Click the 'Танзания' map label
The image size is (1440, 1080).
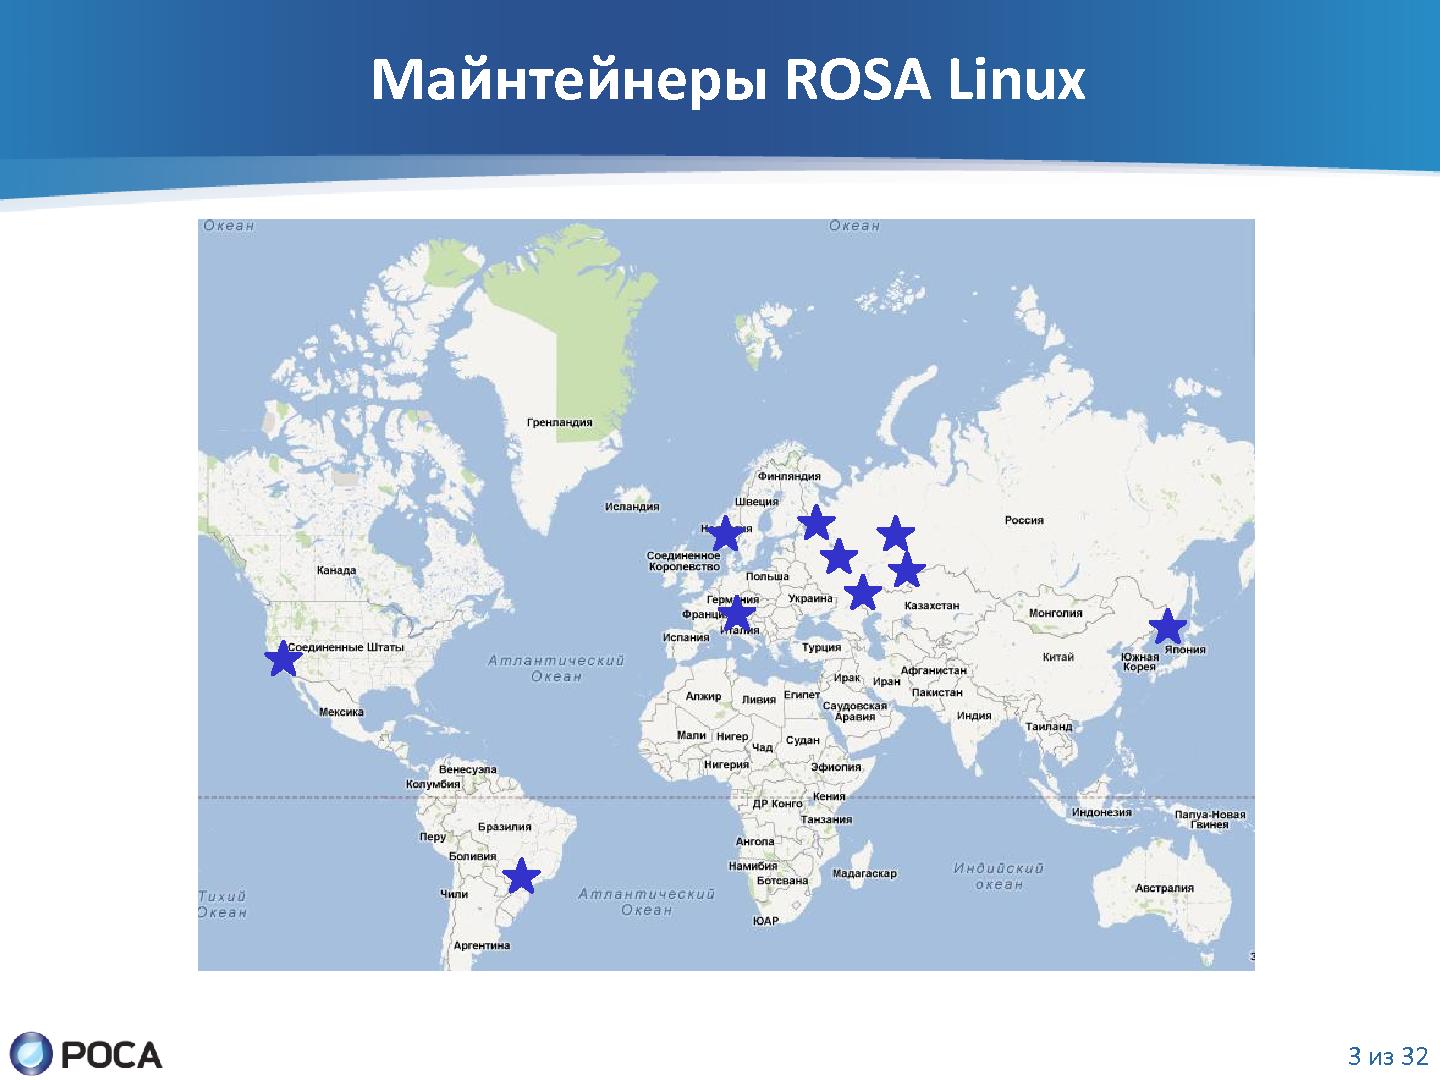point(826,820)
